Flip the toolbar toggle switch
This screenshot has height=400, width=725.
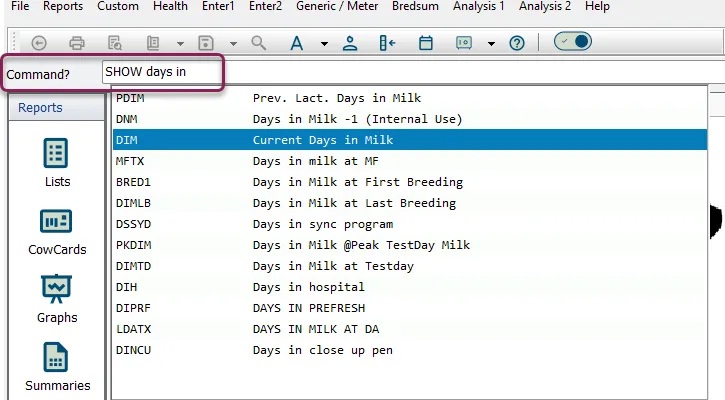pyautogui.click(x=573, y=42)
